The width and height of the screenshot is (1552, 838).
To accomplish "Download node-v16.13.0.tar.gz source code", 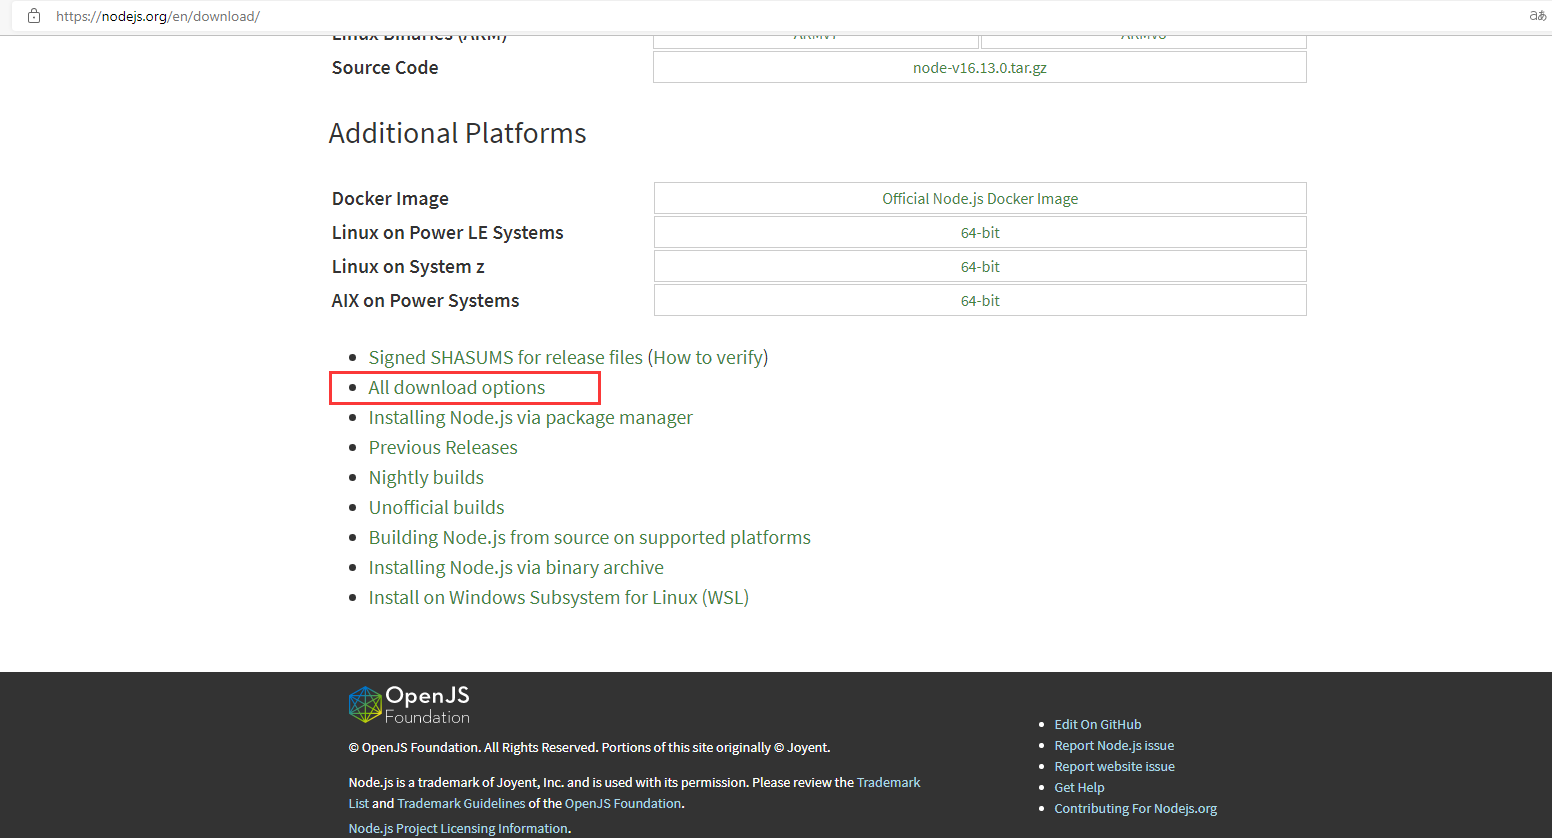I will pyautogui.click(x=980, y=68).
